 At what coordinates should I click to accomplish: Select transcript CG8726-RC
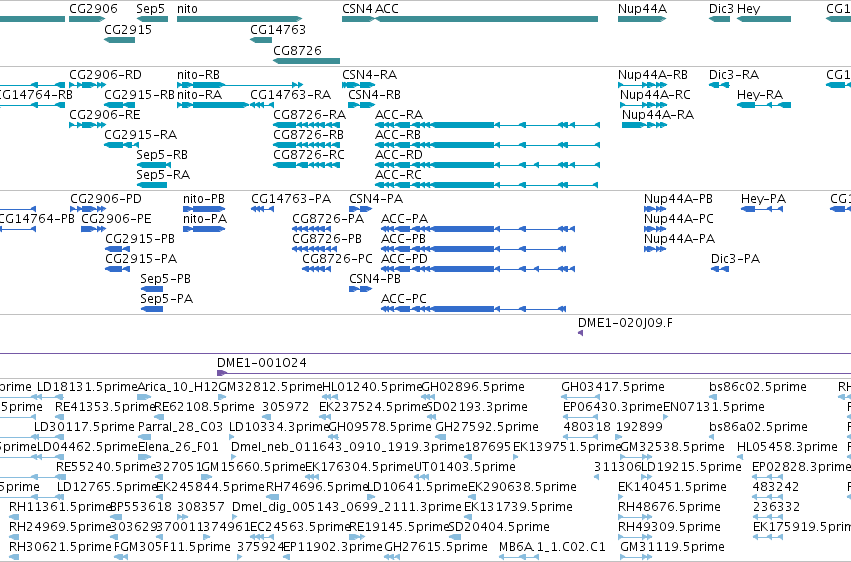click(309, 155)
